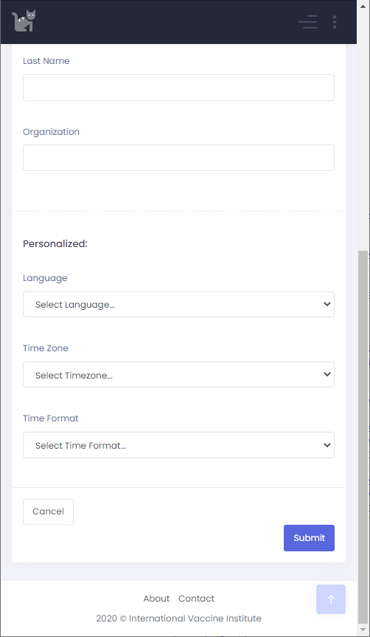
Task: Click the vertical scrollbar thumb
Action: pyautogui.click(x=363, y=437)
